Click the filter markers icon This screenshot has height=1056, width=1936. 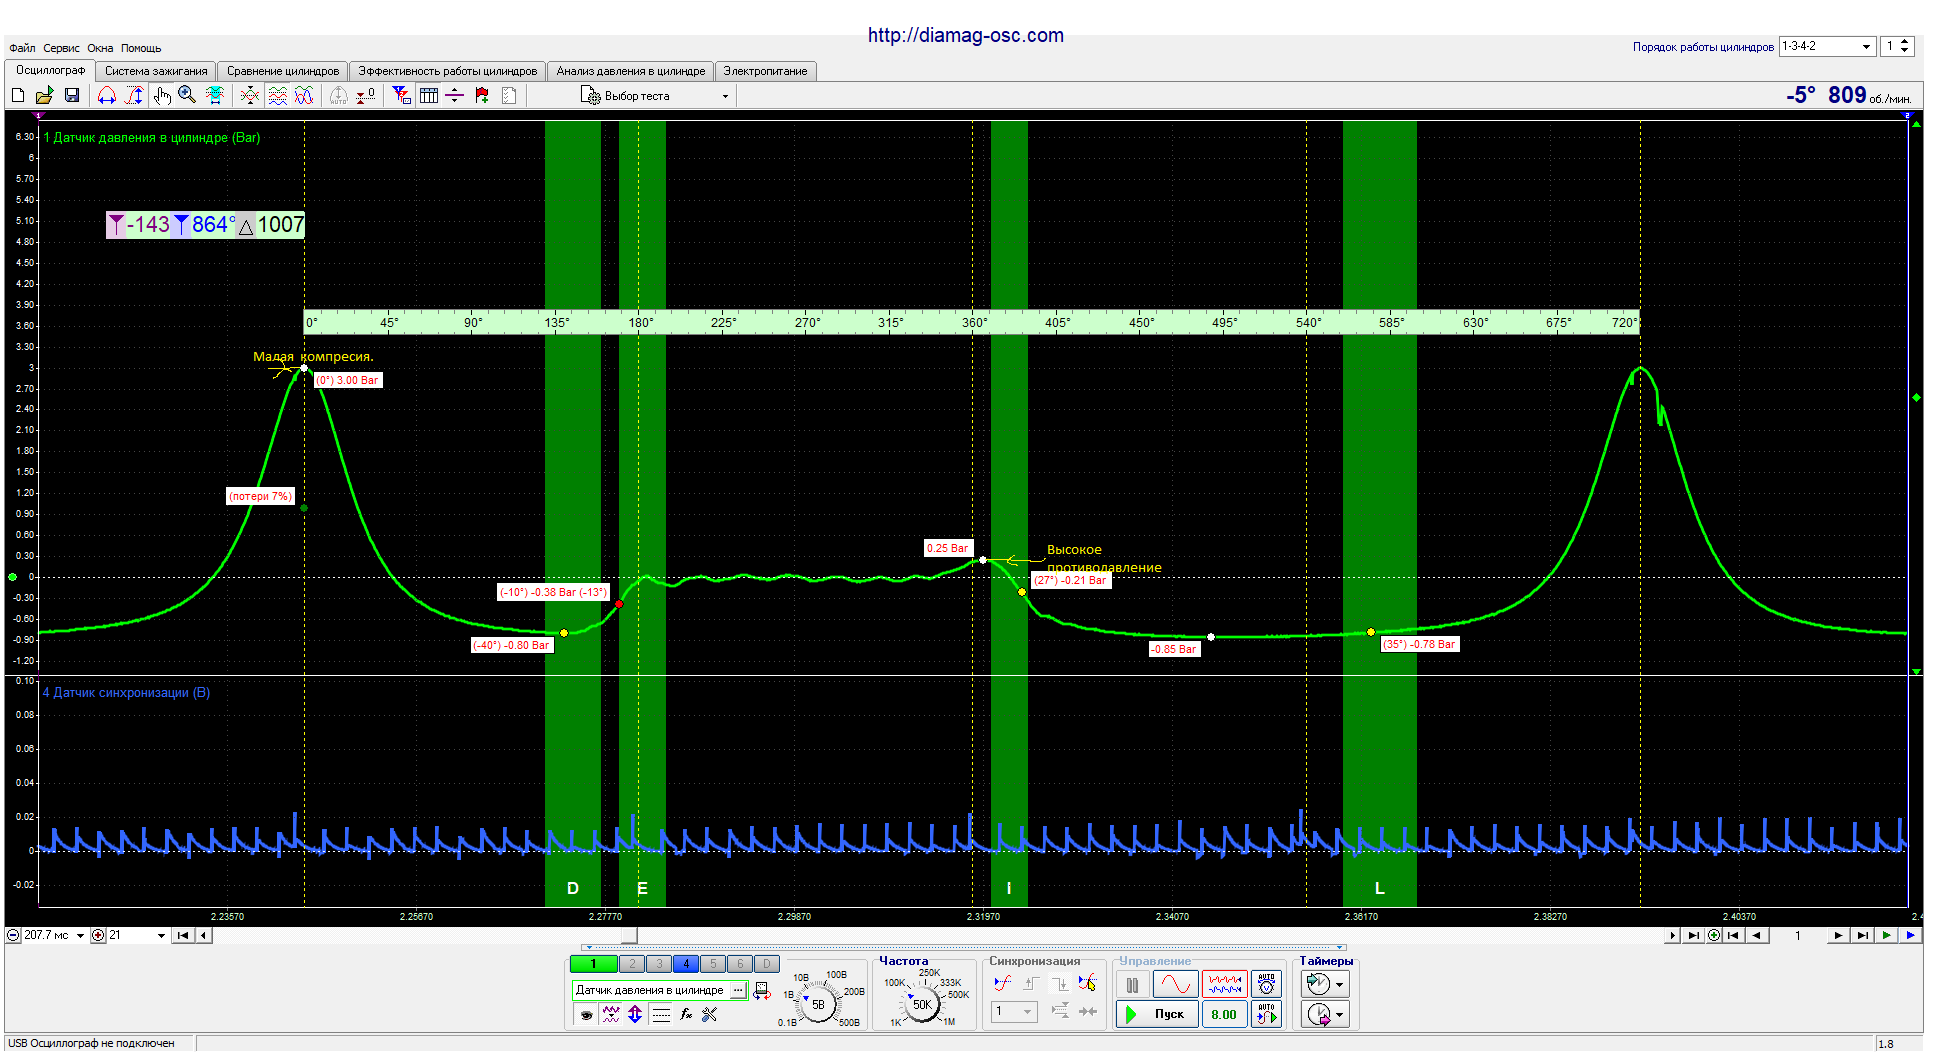click(x=401, y=95)
